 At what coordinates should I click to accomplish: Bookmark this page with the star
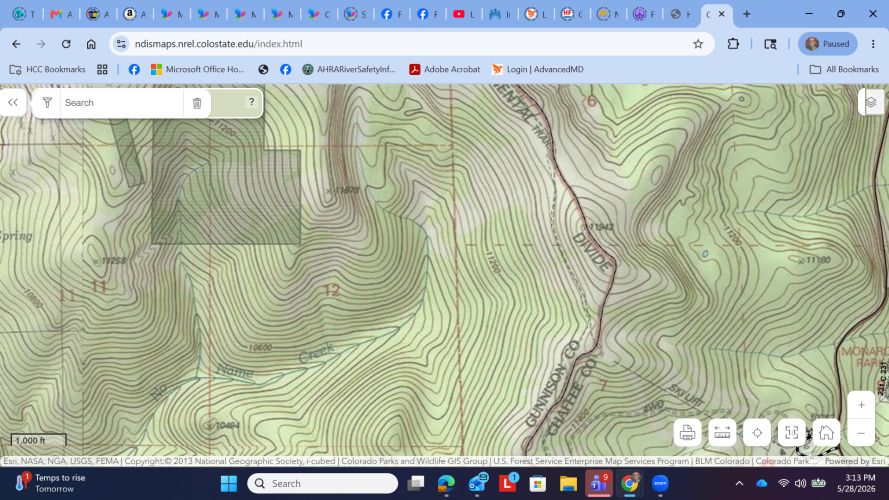point(698,44)
